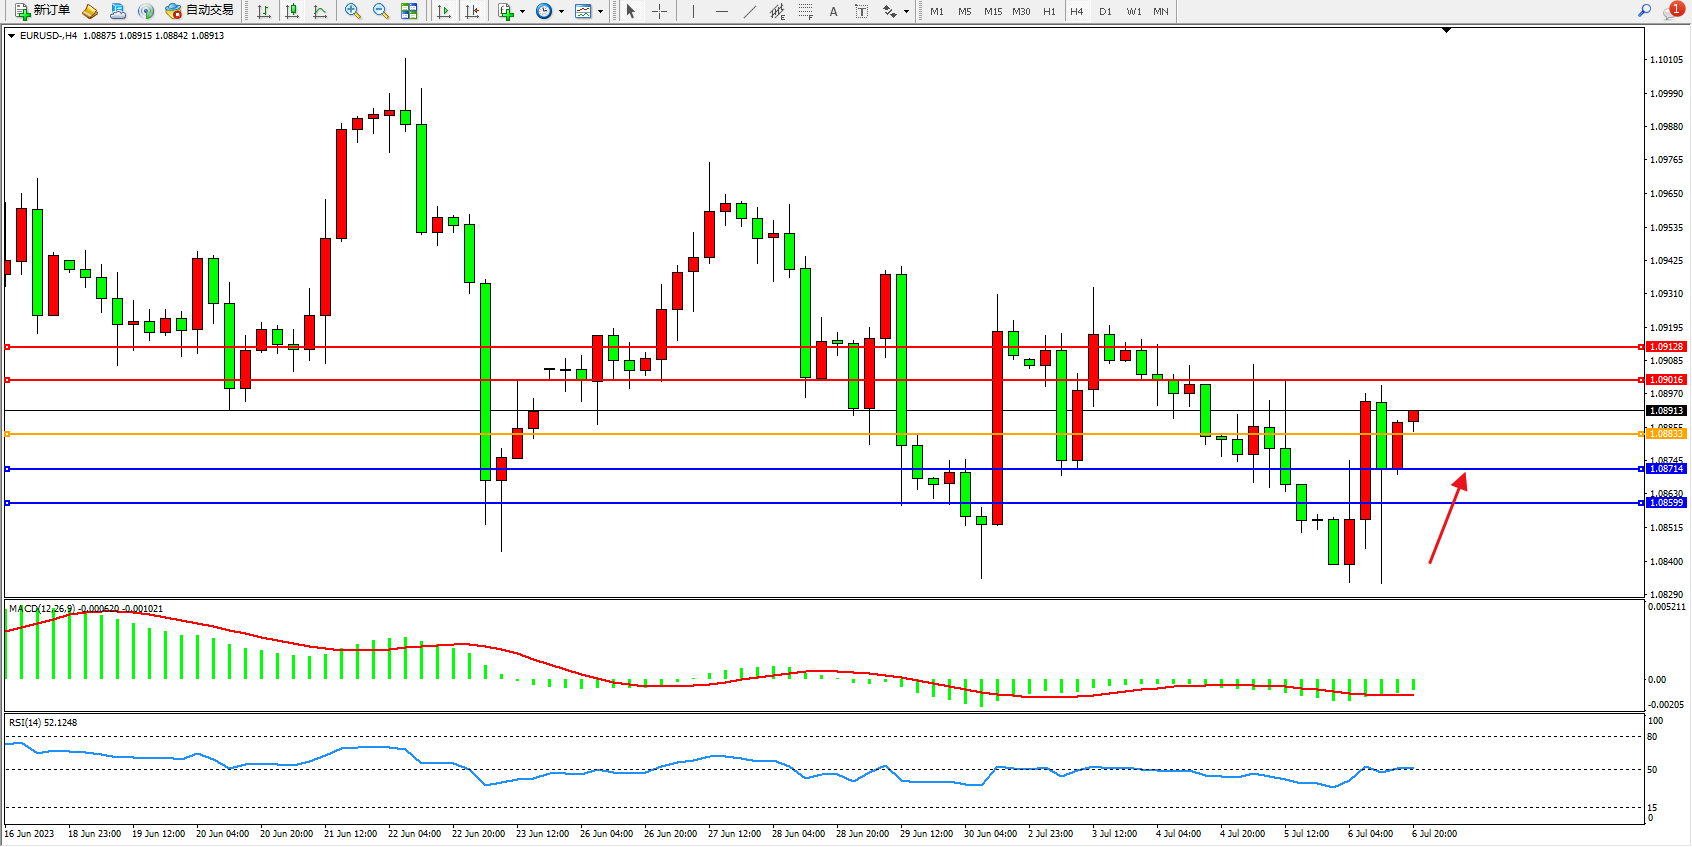1692x847 pixels.
Task: Switch to the M15 timeframe
Action: [x=992, y=12]
